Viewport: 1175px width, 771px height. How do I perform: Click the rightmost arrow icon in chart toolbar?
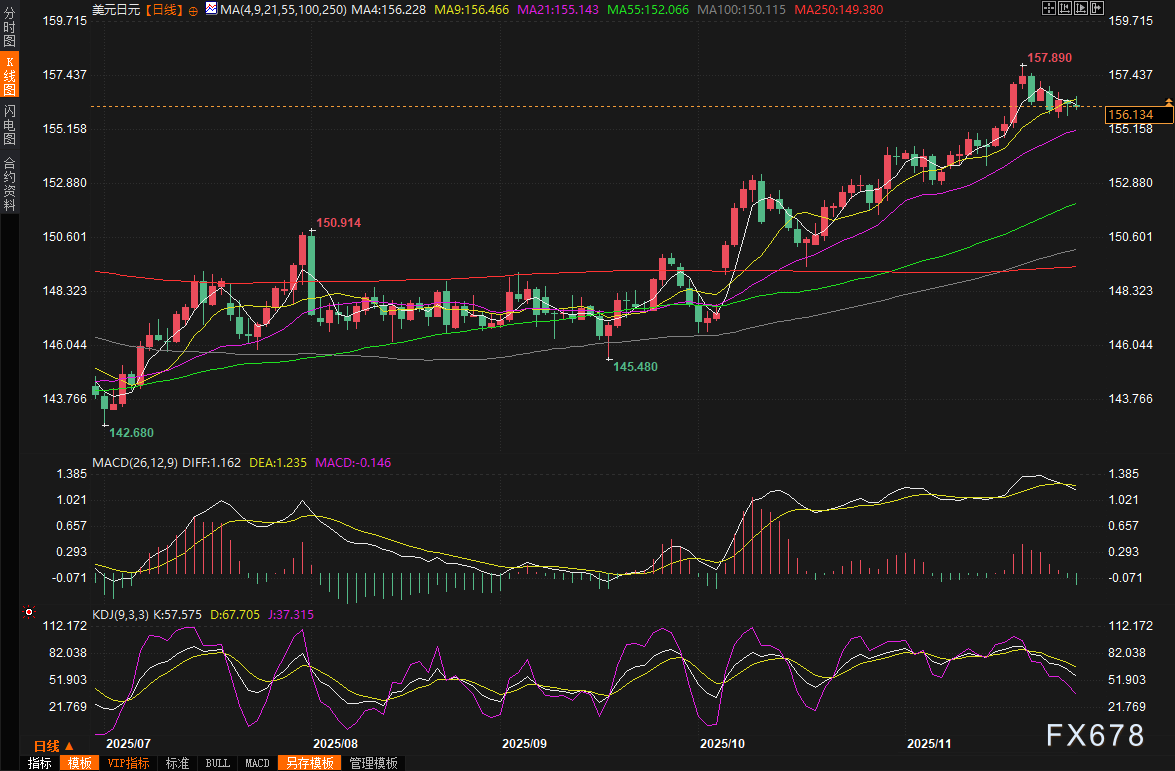(1096, 9)
